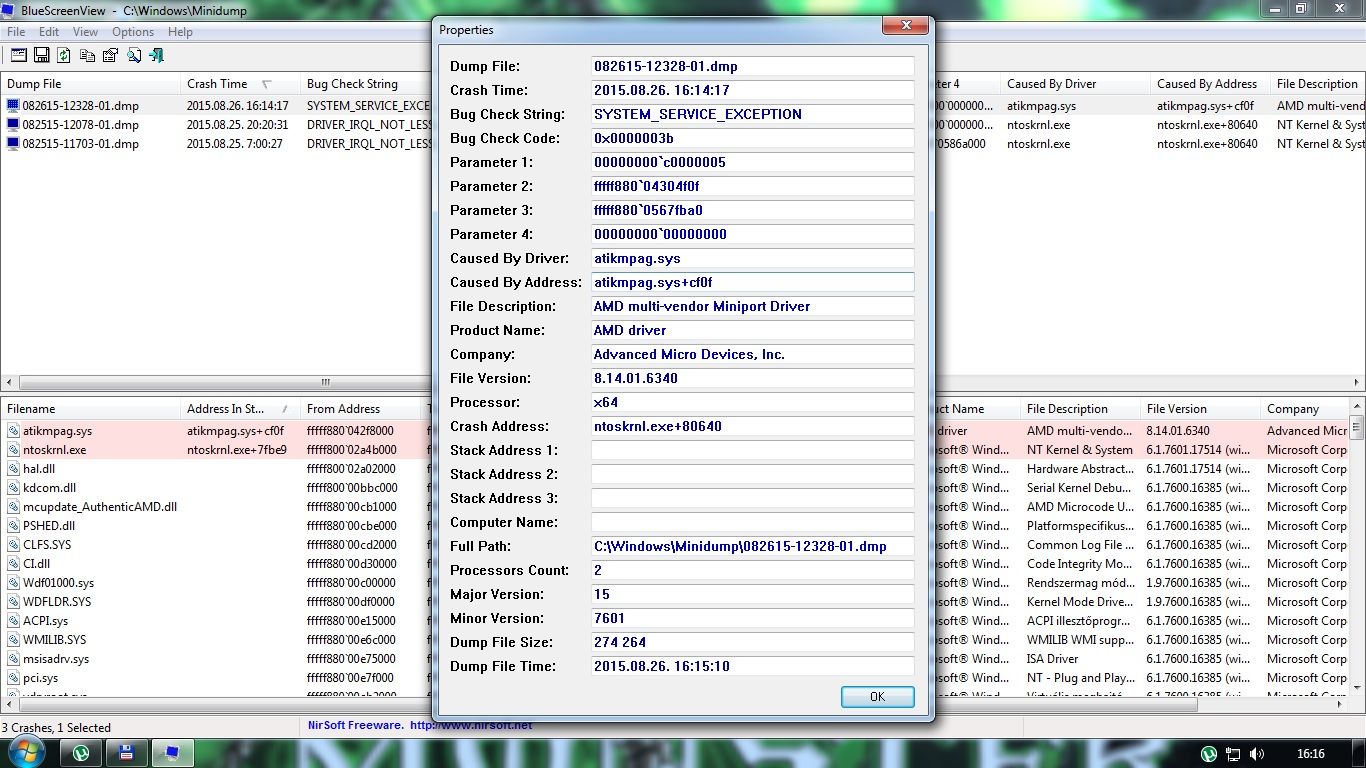Image resolution: width=1366 pixels, height=768 pixels.
Task: Close the Properties dialog with X
Action: 906,25
